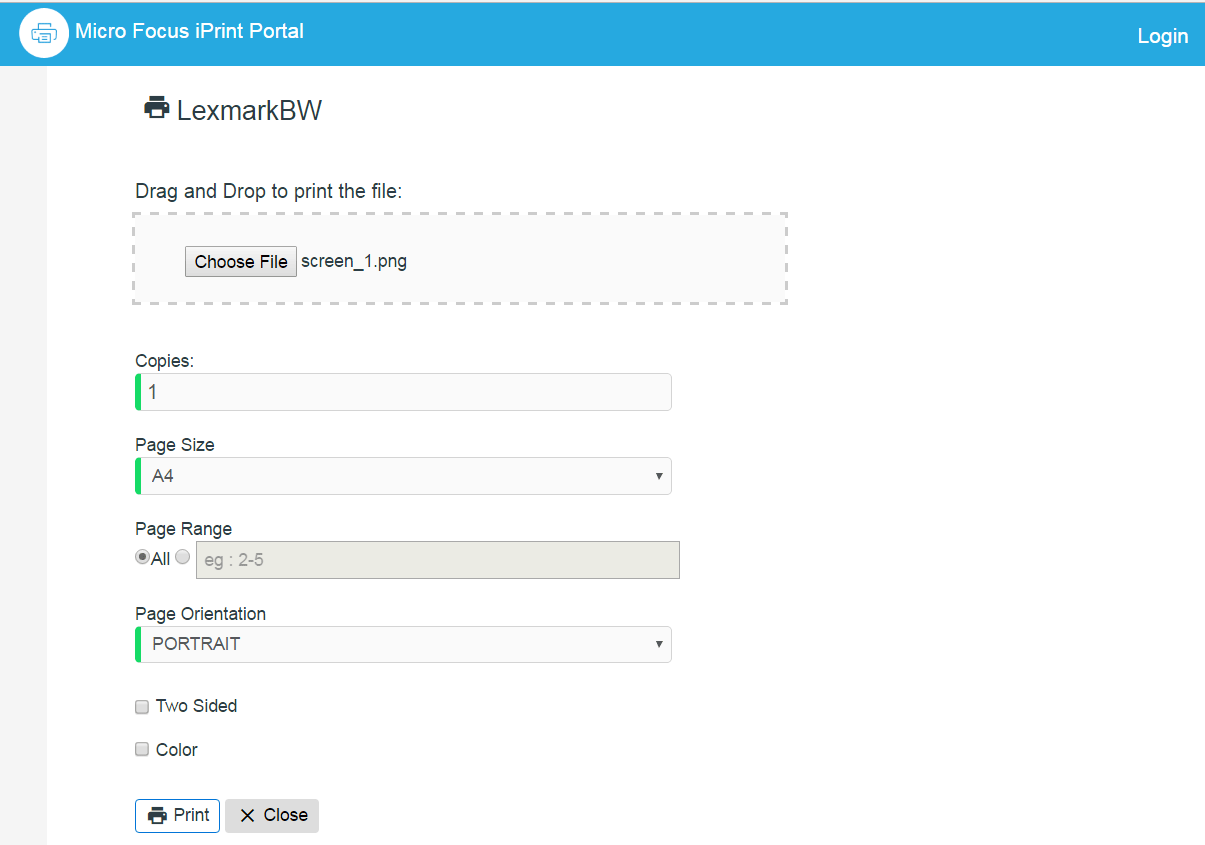Click the printer icon in Print button
1205x845 pixels.
point(157,816)
